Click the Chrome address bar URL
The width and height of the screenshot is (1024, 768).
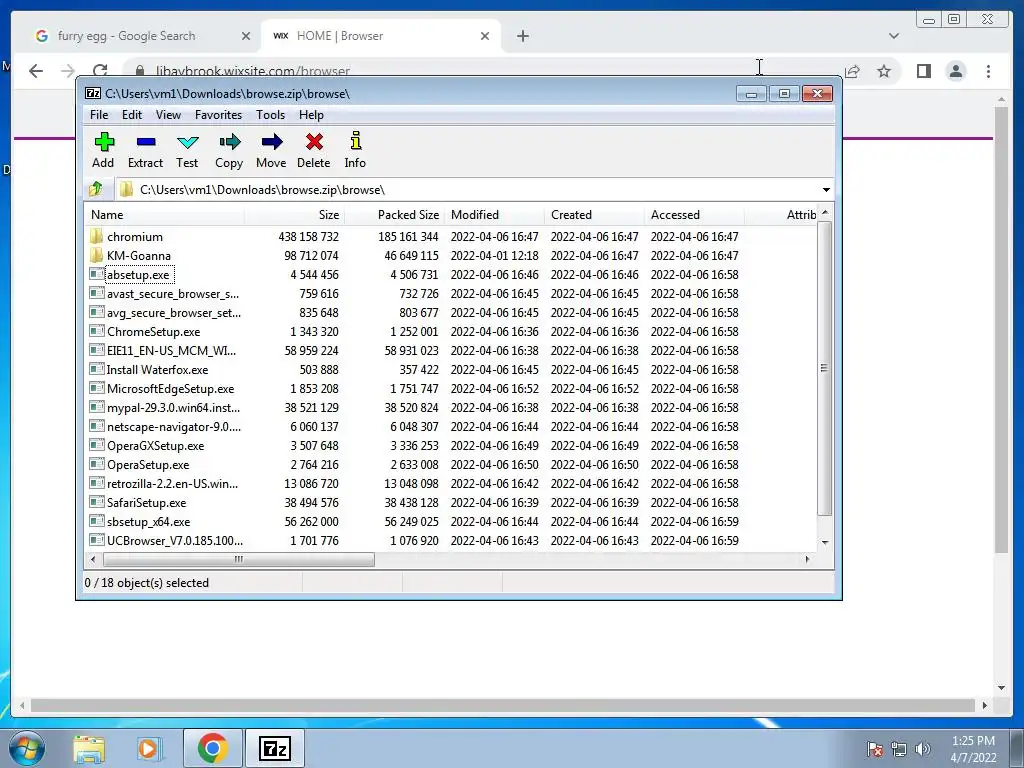point(252,71)
